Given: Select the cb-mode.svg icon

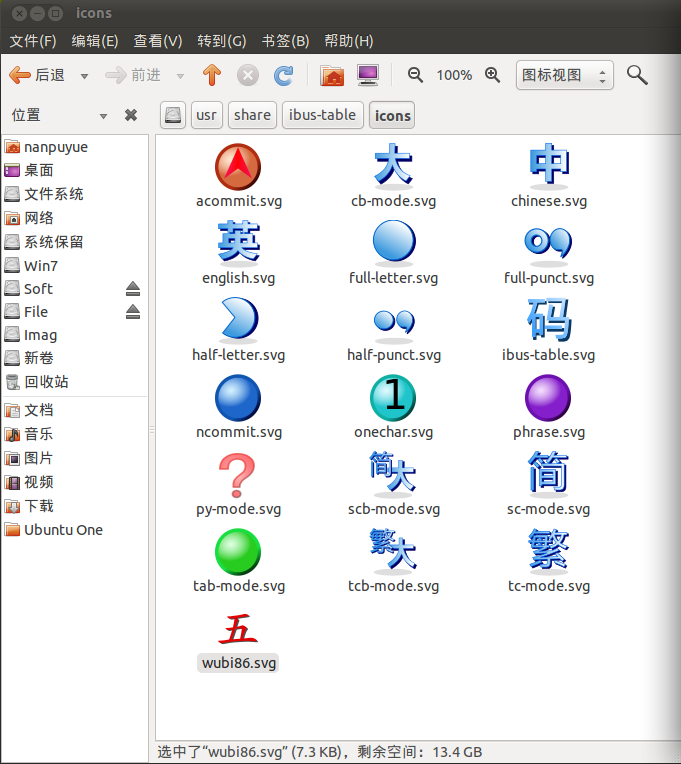Looking at the screenshot, I should [x=394, y=166].
